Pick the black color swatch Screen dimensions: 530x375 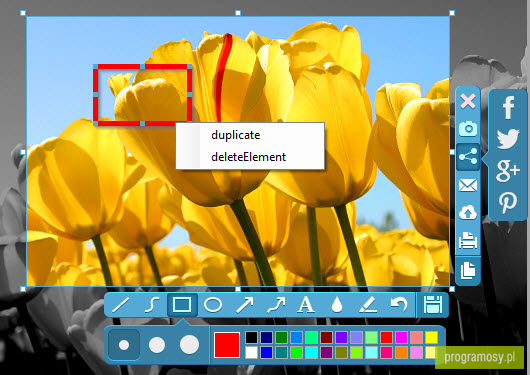click(x=251, y=337)
